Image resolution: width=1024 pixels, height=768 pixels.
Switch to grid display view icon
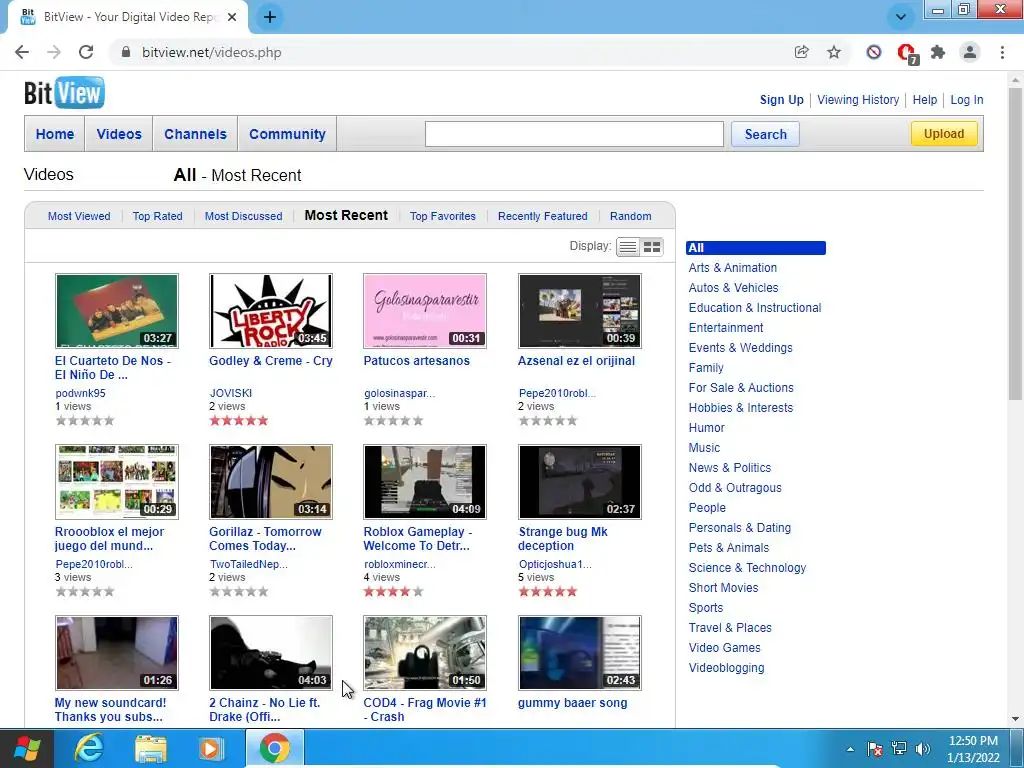point(652,247)
